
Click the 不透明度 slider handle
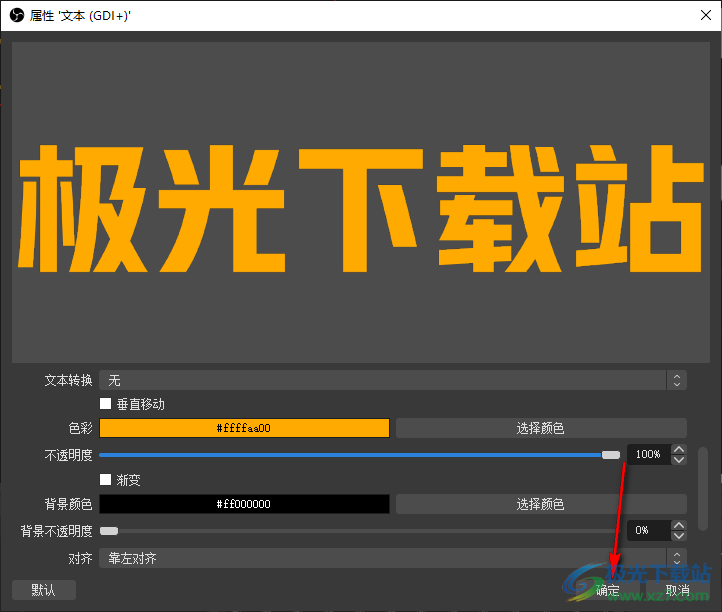coord(611,455)
